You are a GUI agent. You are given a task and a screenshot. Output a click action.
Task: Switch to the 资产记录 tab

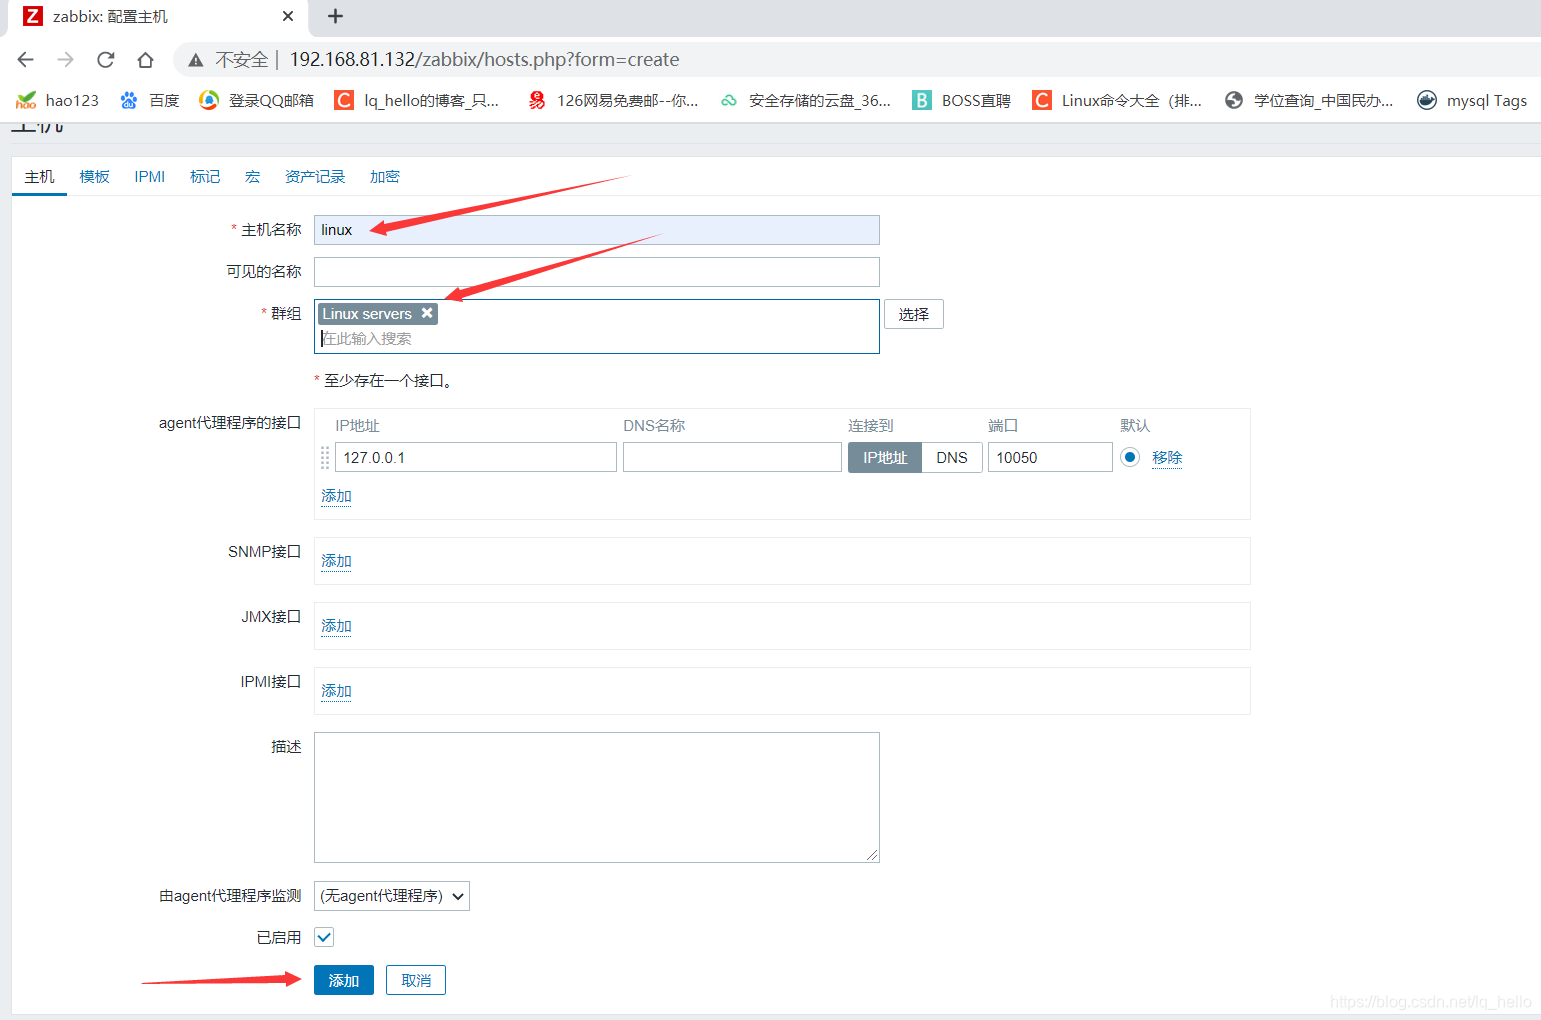315,177
